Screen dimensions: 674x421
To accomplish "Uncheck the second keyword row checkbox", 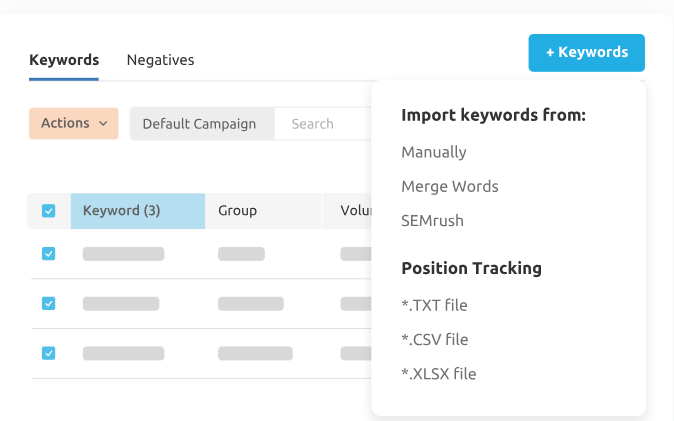I will (x=48, y=303).
